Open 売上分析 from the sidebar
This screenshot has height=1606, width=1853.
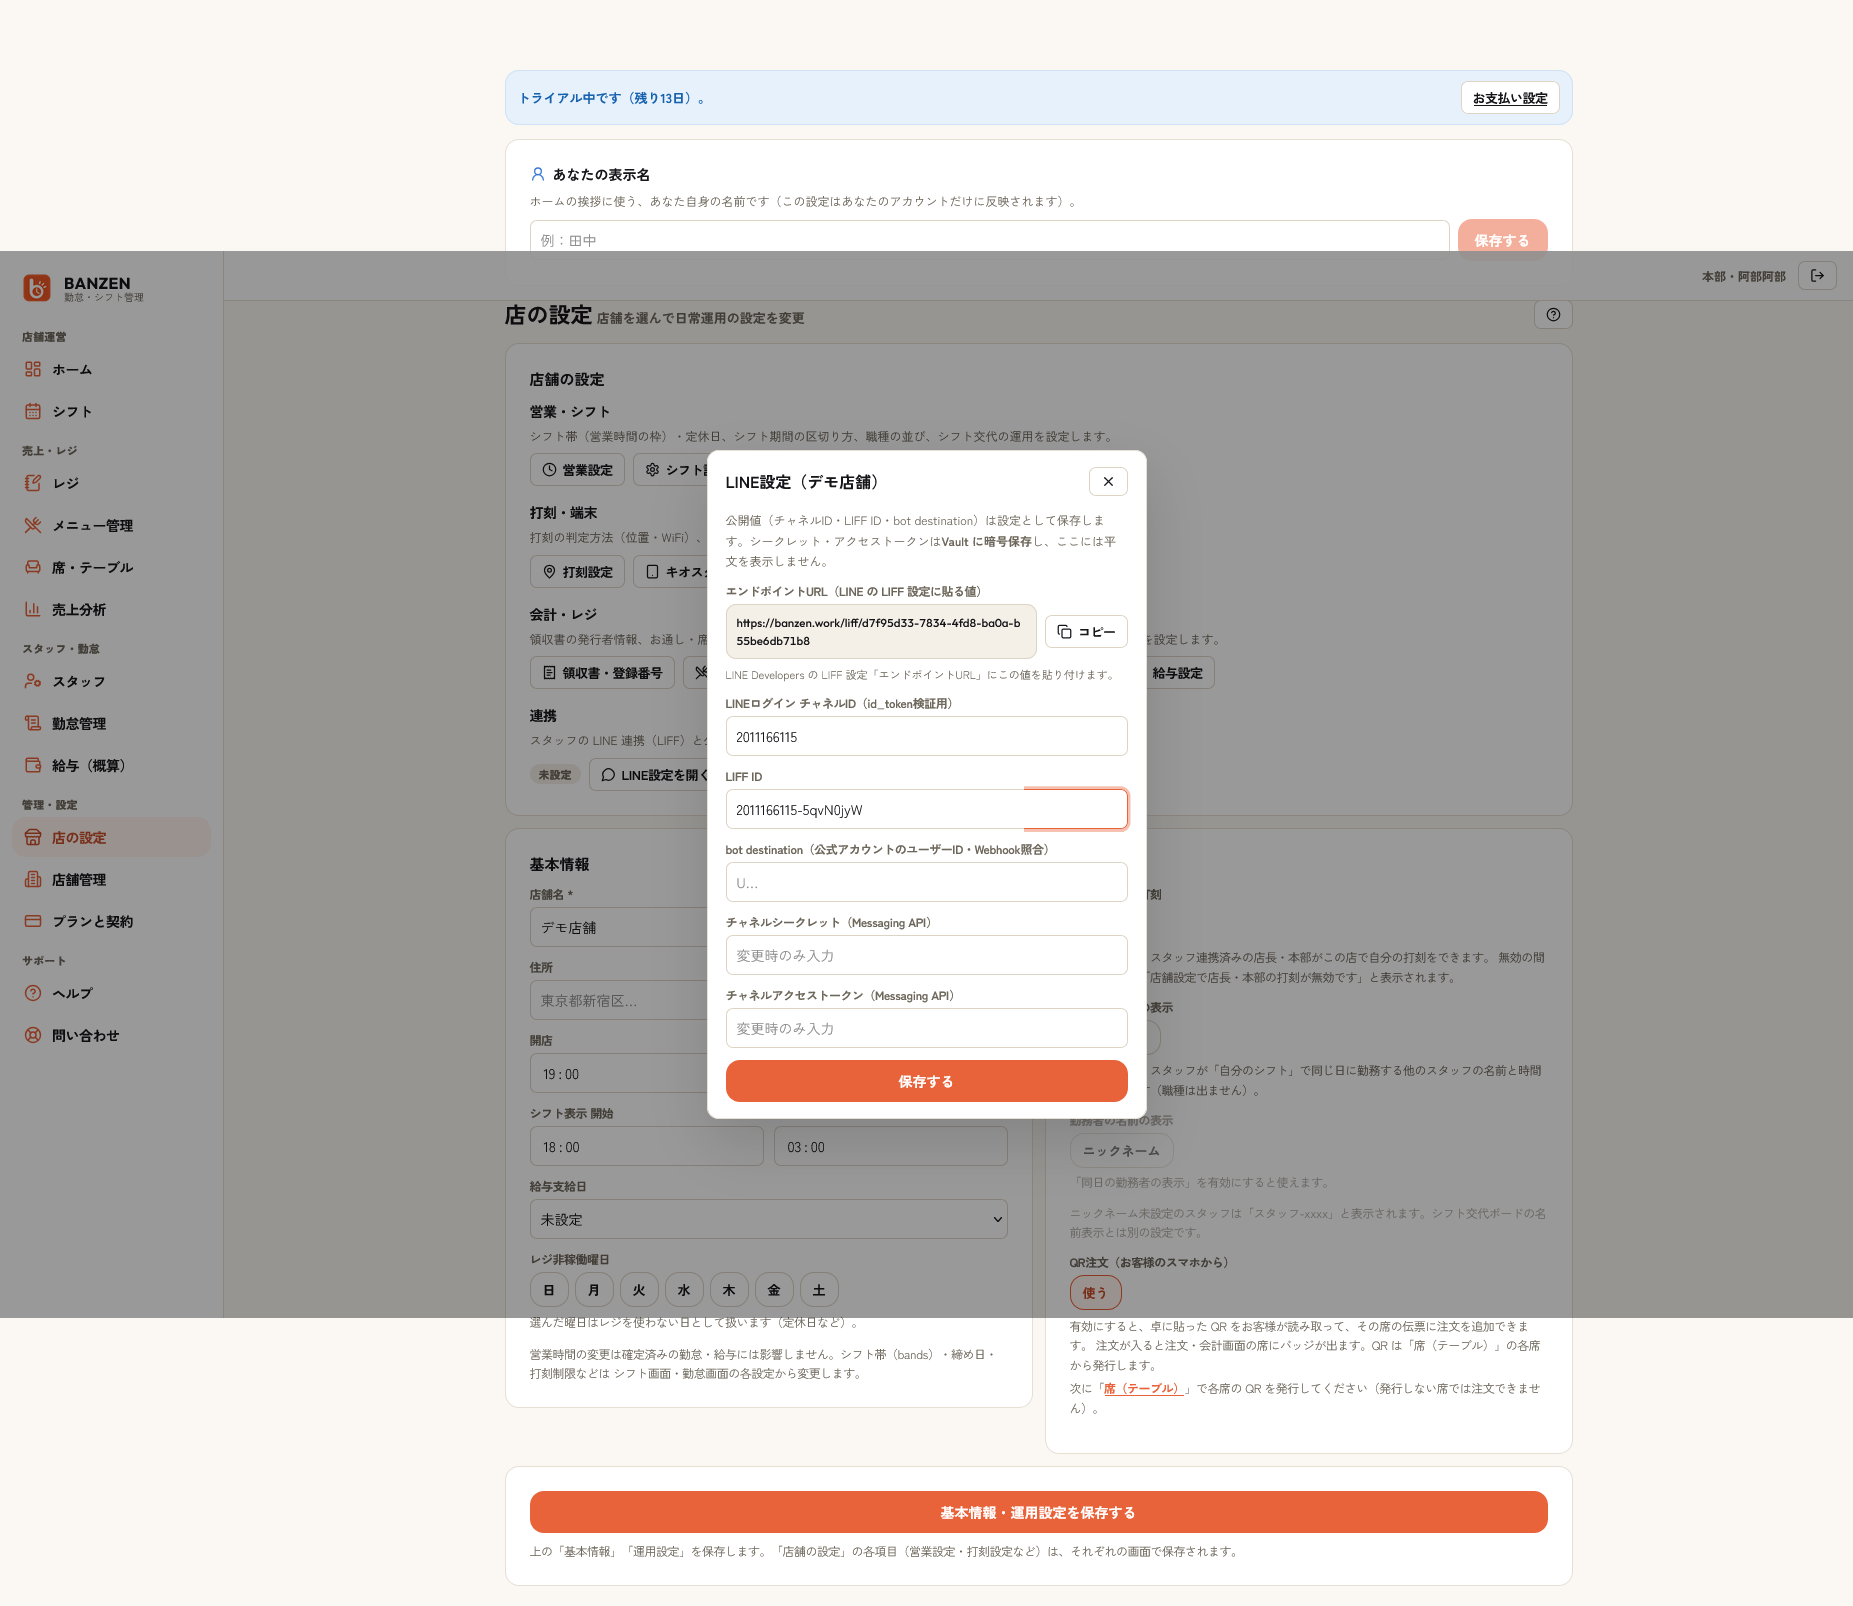(111, 610)
